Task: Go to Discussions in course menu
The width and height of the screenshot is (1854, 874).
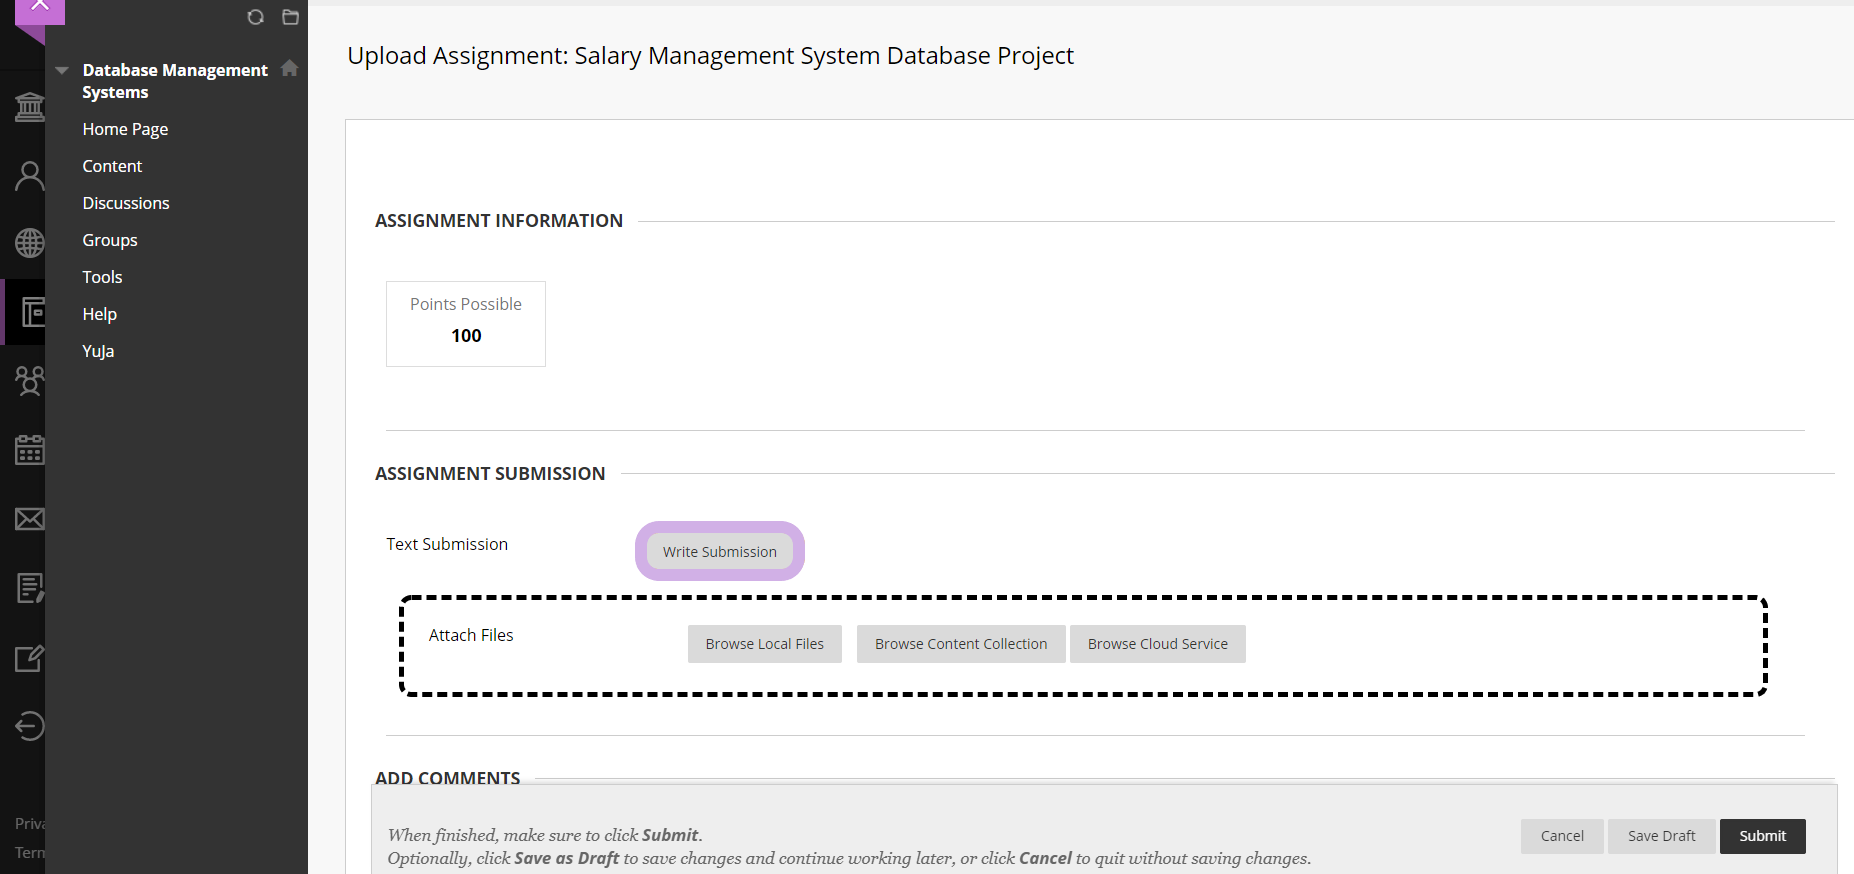Action: click(126, 203)
